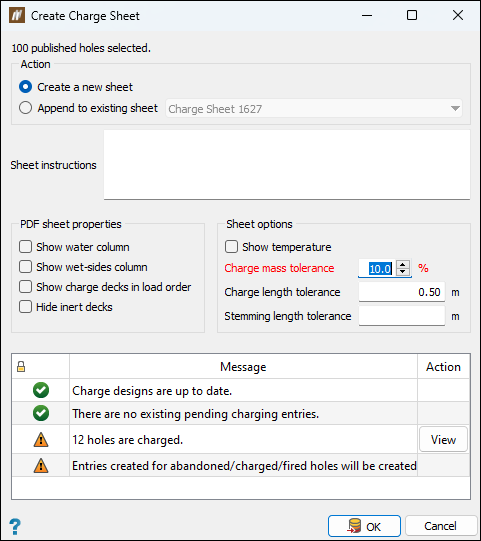Screen dimensions: 481x541
Task: Click the lock icon in message table header
Action: click(21, 367)
